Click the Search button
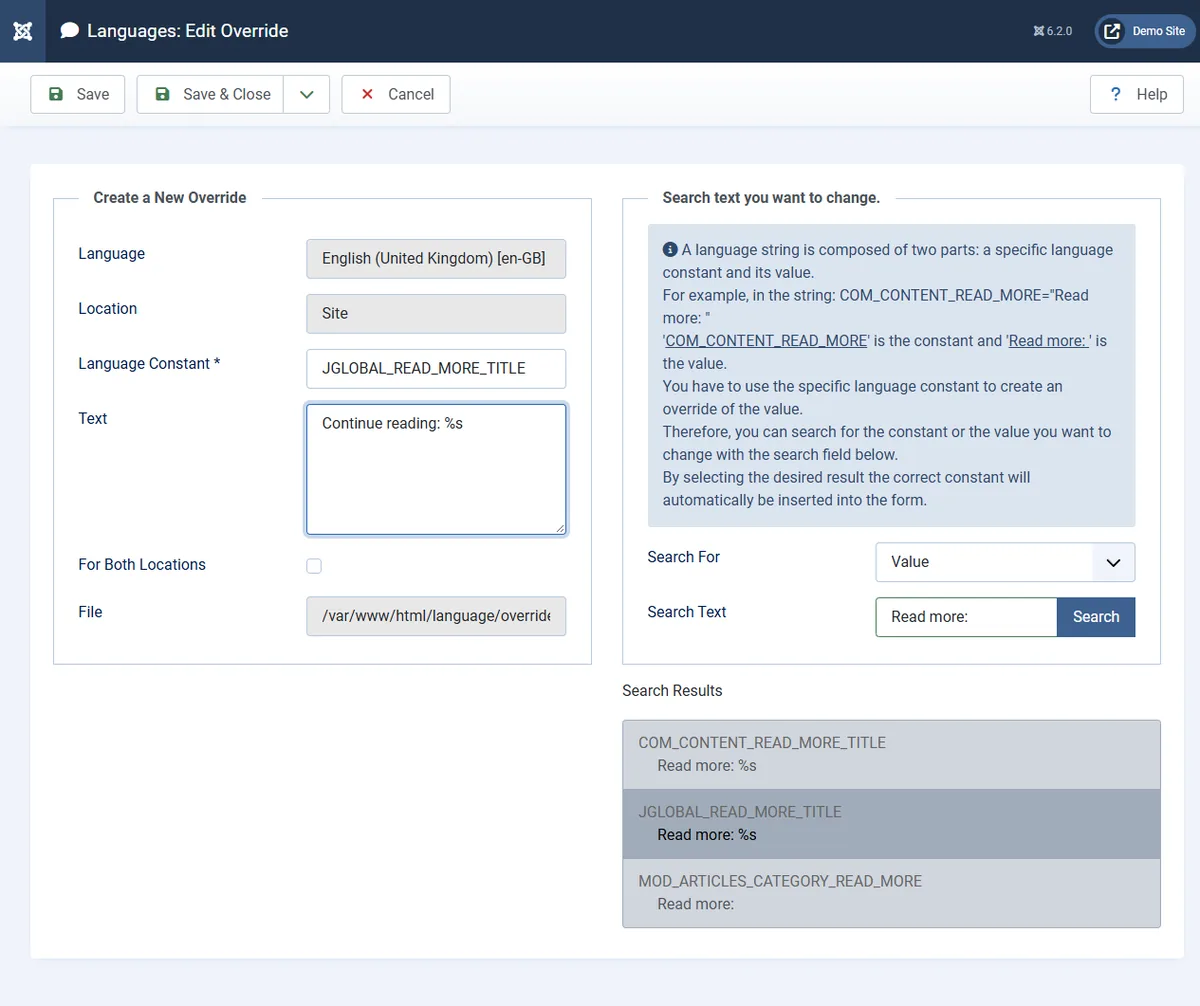 1096,617
